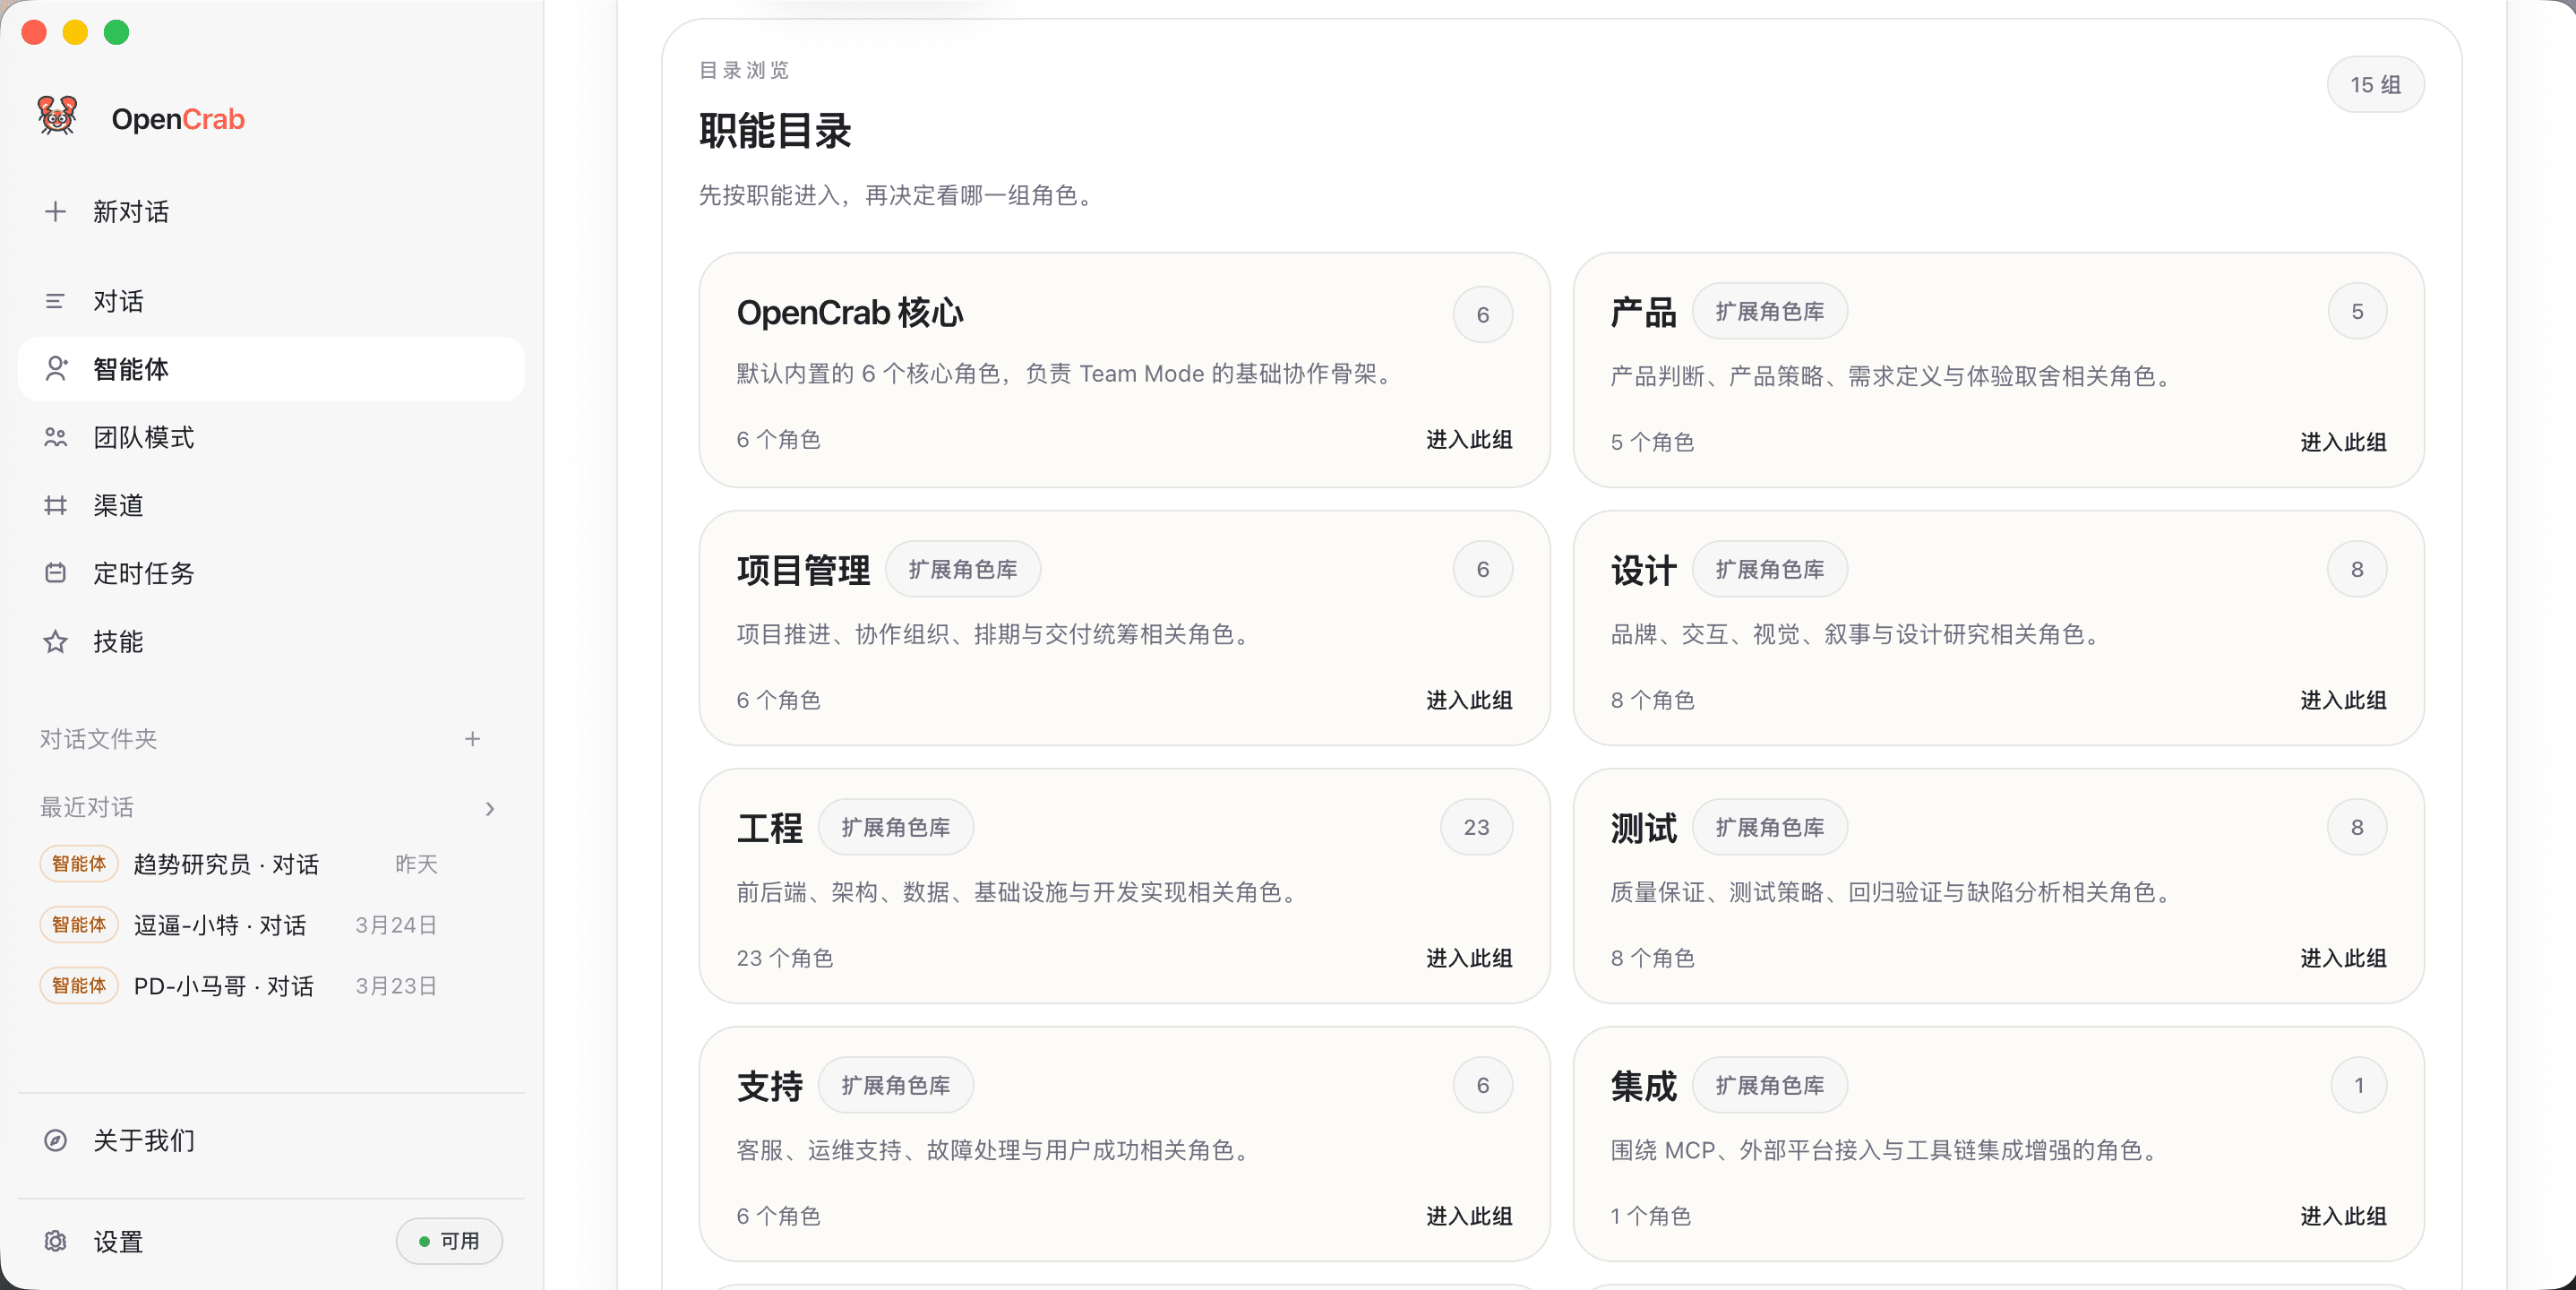Open 关于我们 in the sidebar

point(143,1140)
